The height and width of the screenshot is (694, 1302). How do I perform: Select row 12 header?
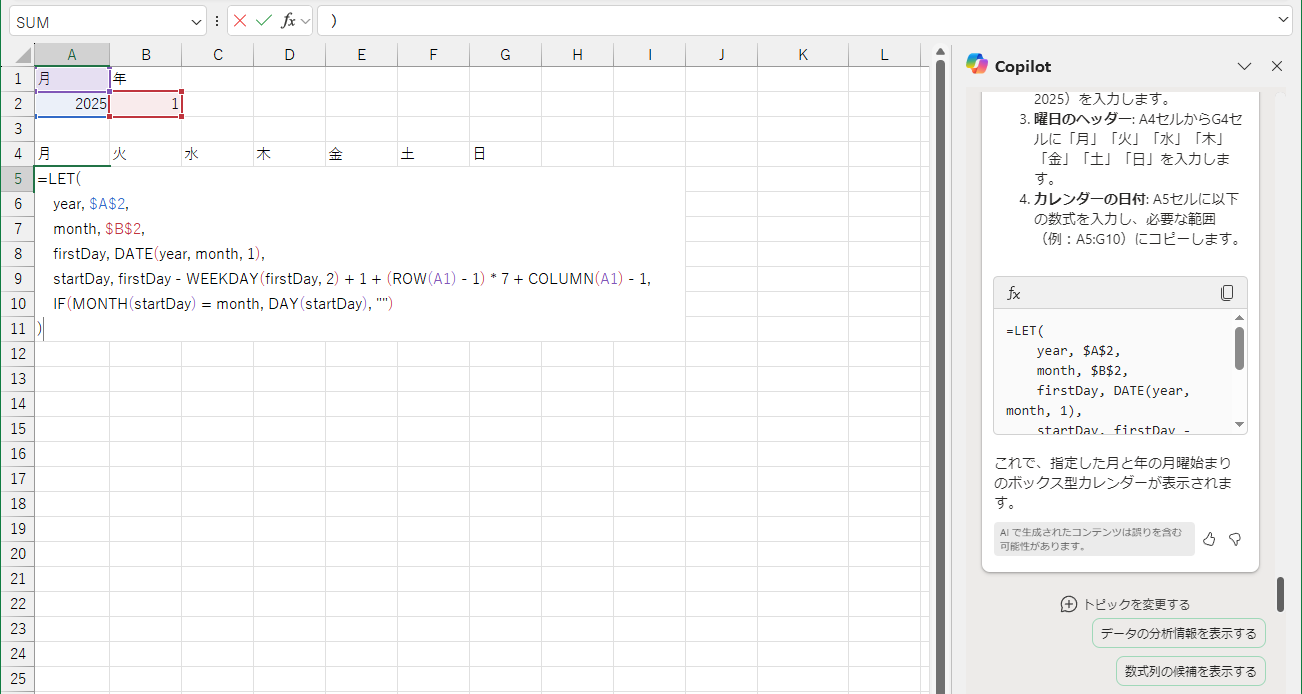(x=18, y=354)
